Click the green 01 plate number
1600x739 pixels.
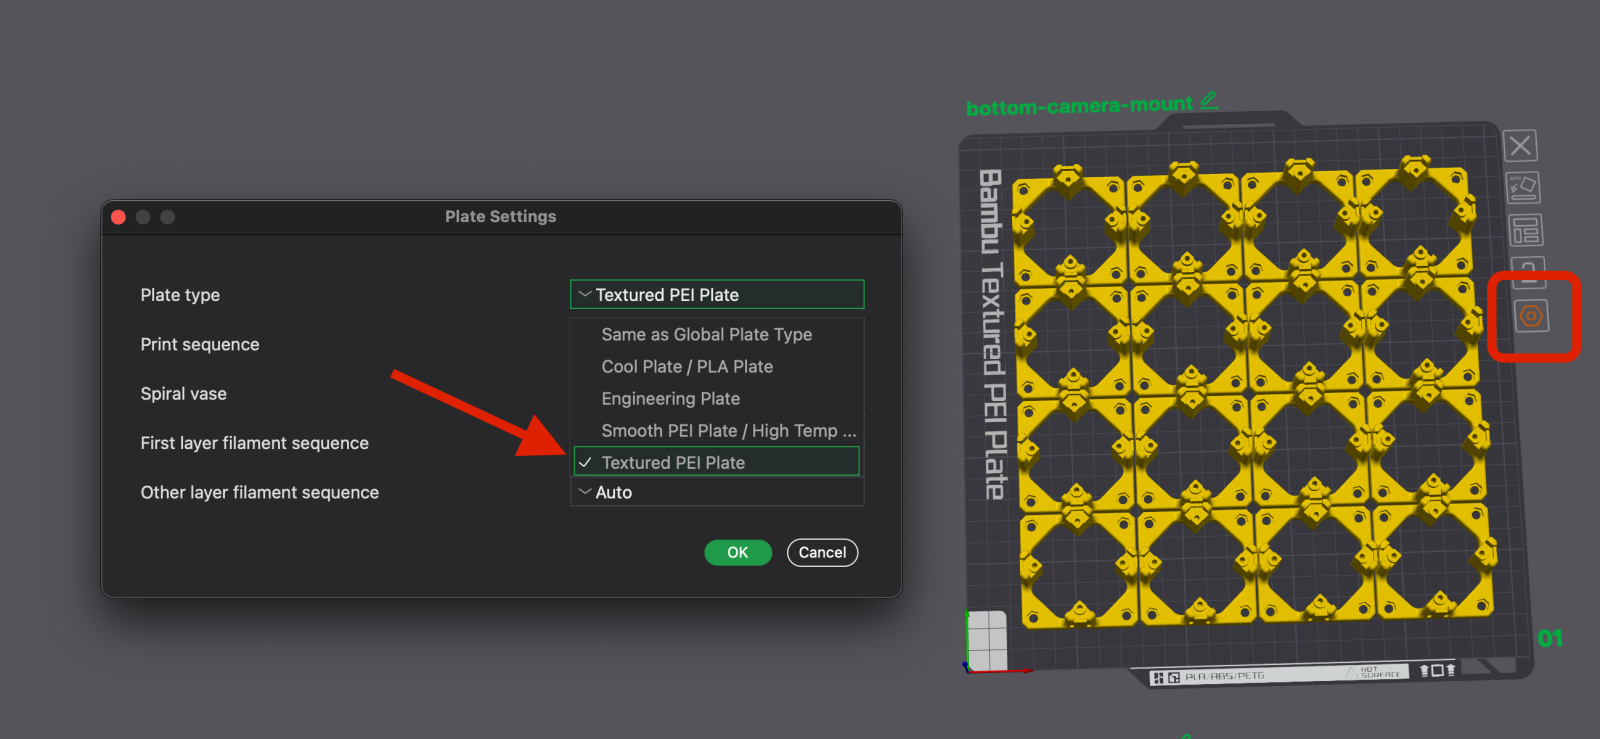[x=1550, y=638]
